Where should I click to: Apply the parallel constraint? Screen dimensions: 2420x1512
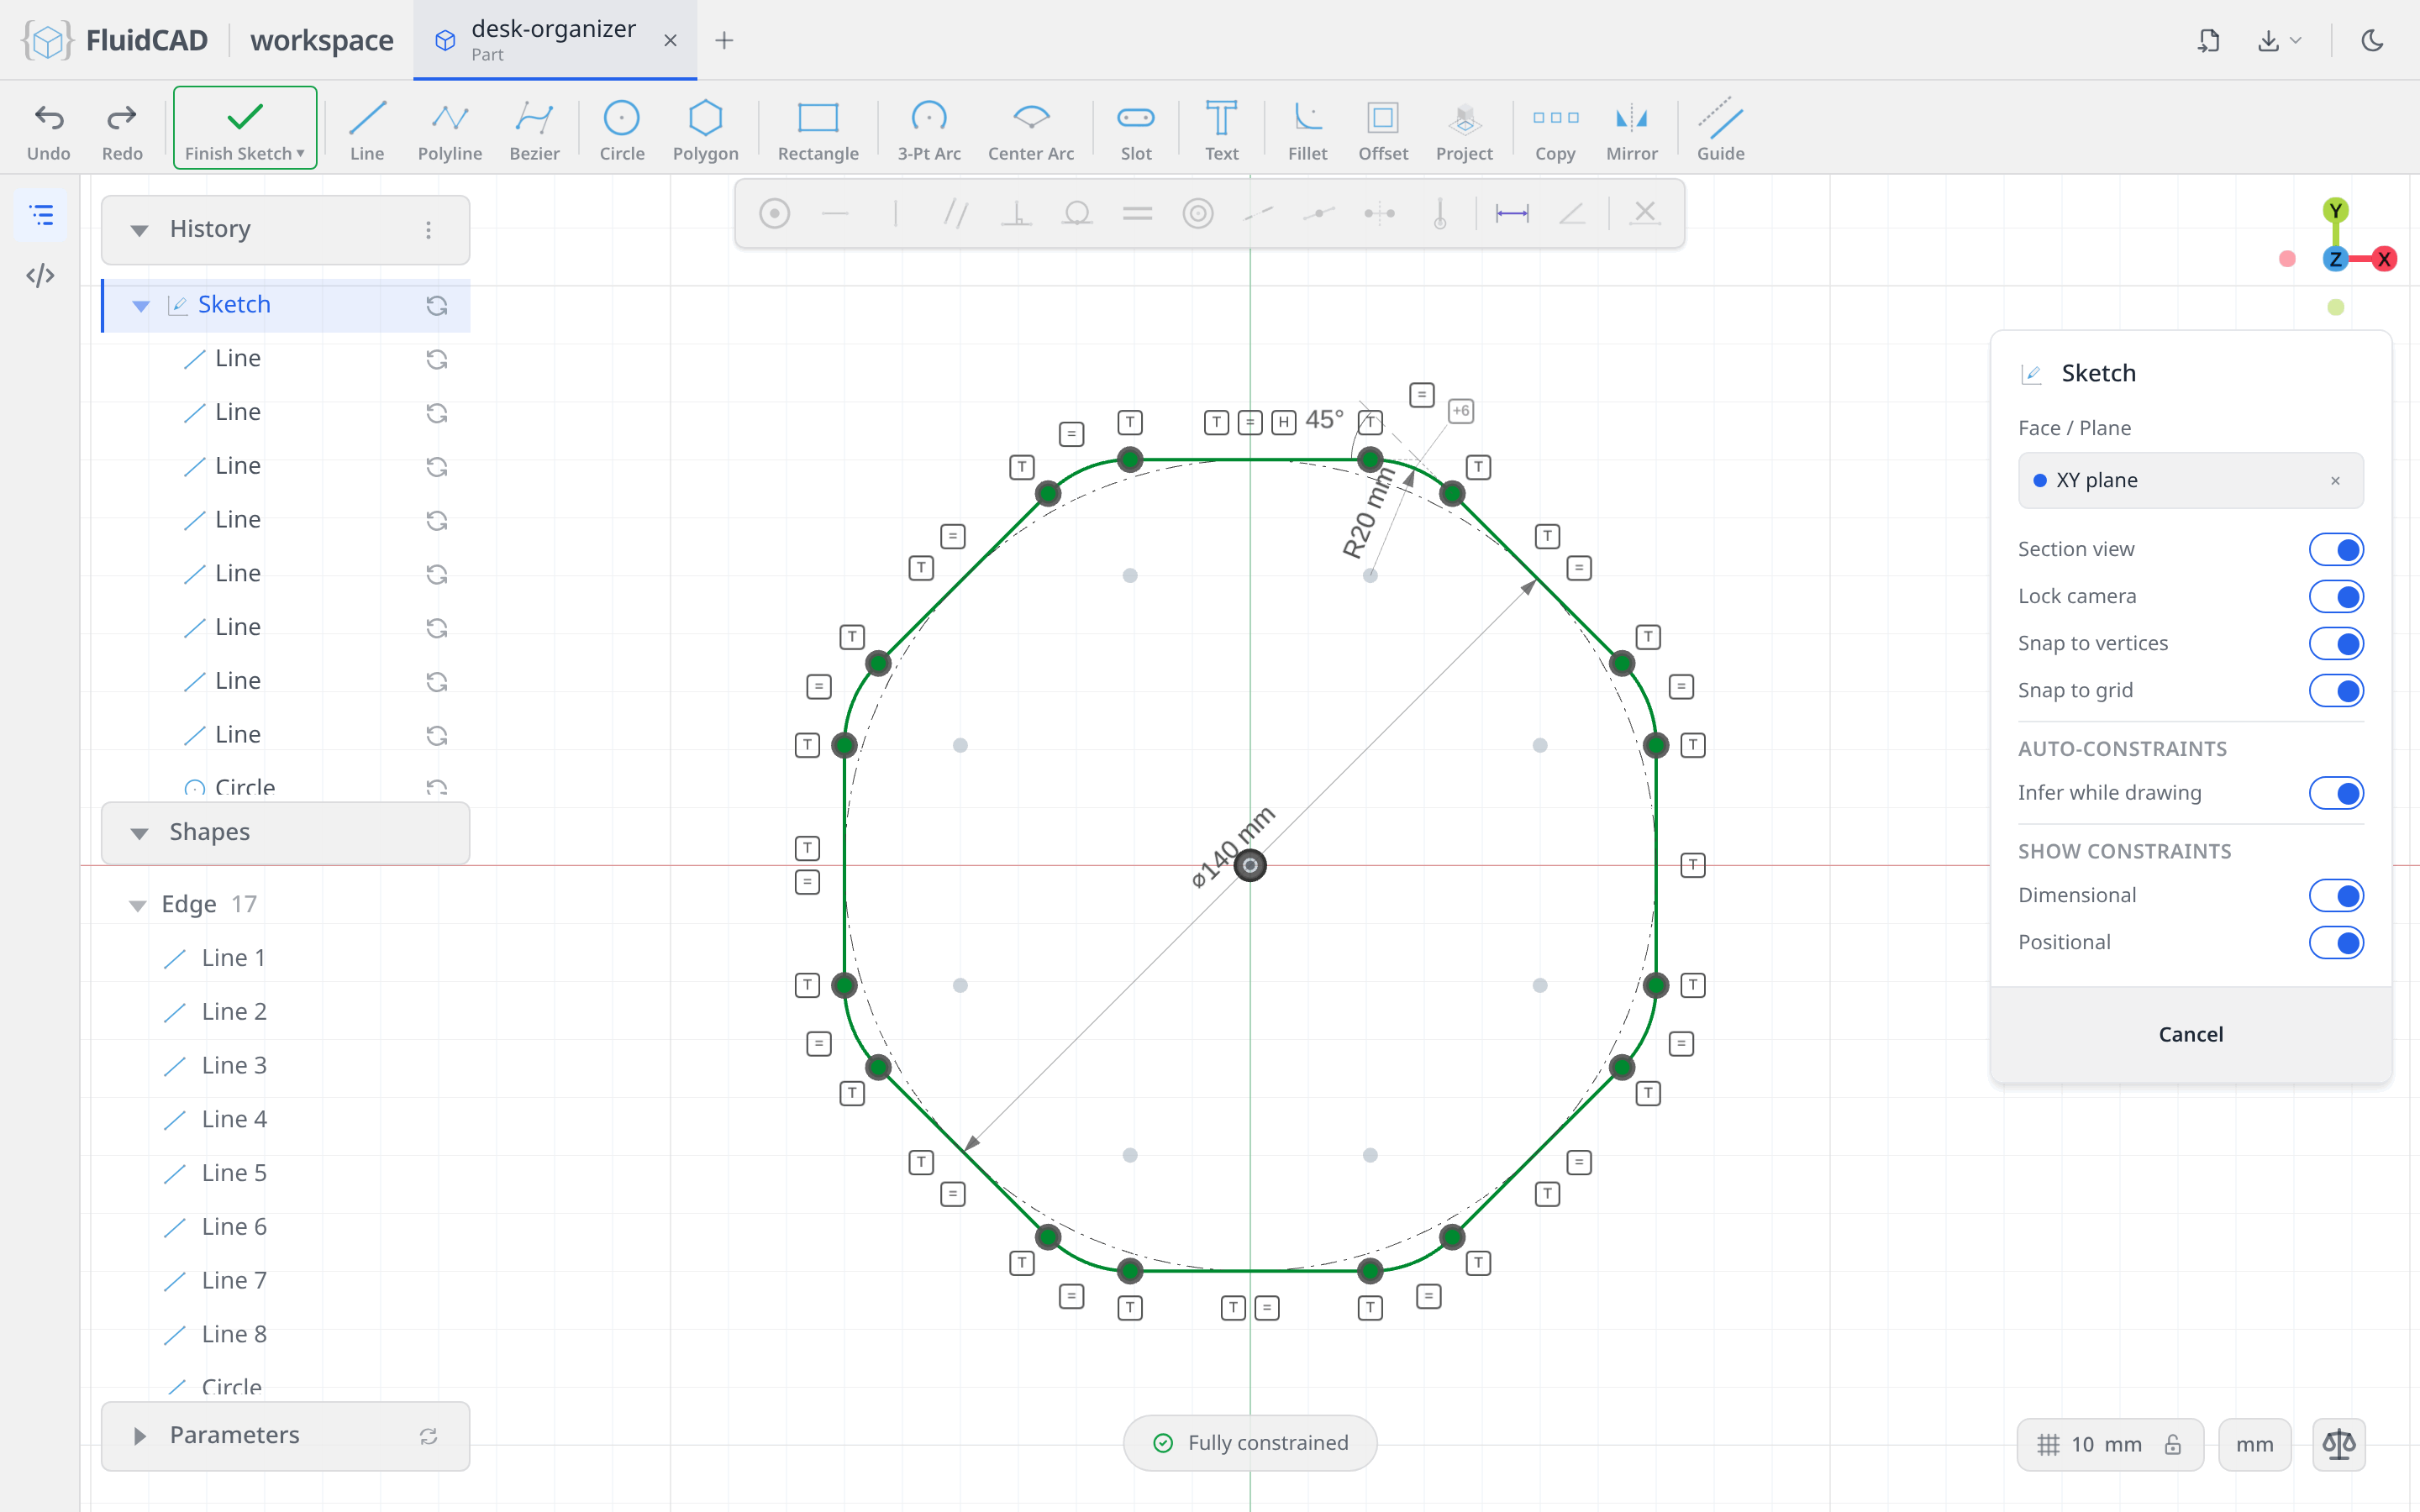click(x=956, y=213)
